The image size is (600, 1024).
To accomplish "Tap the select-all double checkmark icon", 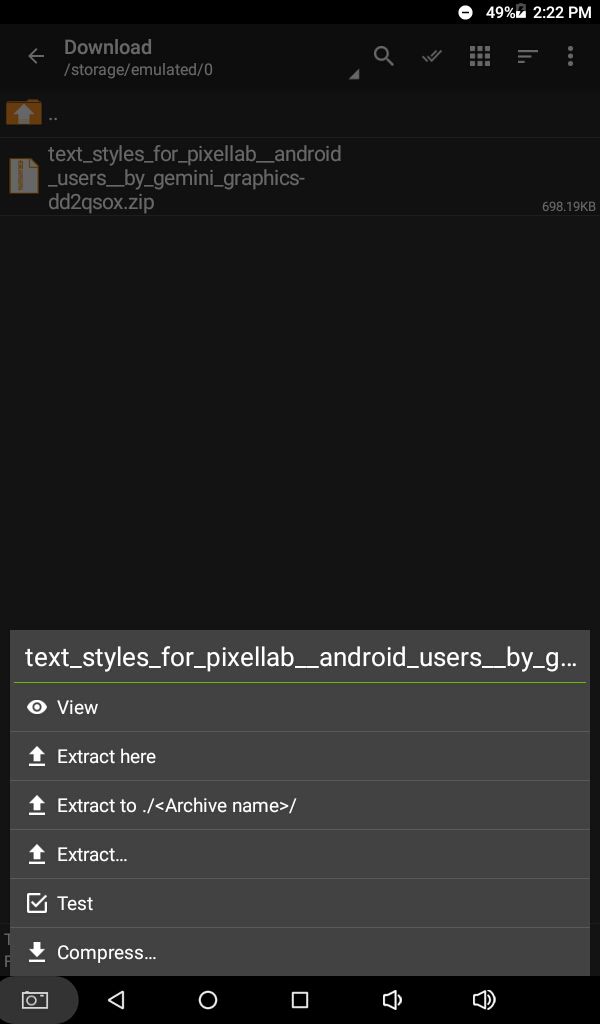I will click(x=432, y=57).
